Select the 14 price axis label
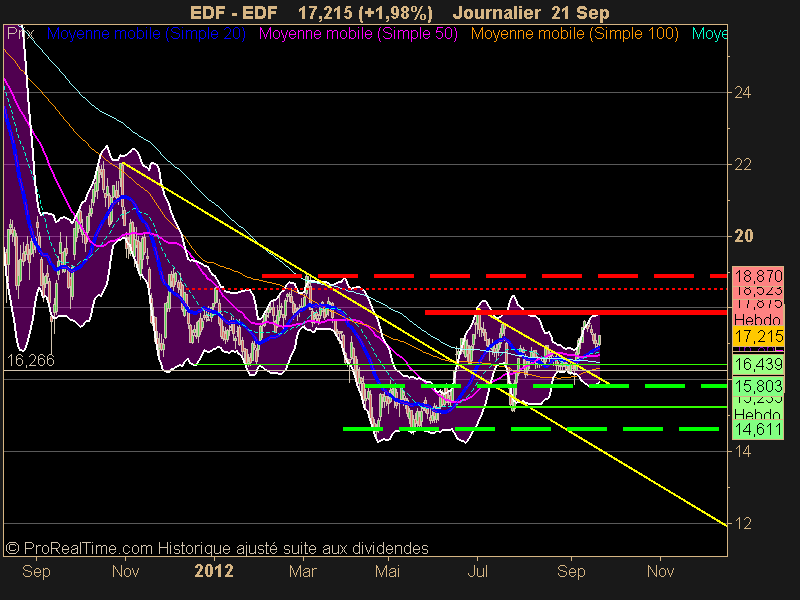Image resolution: width=800 pixels, height=600 pixels. (x=742, y=451)
